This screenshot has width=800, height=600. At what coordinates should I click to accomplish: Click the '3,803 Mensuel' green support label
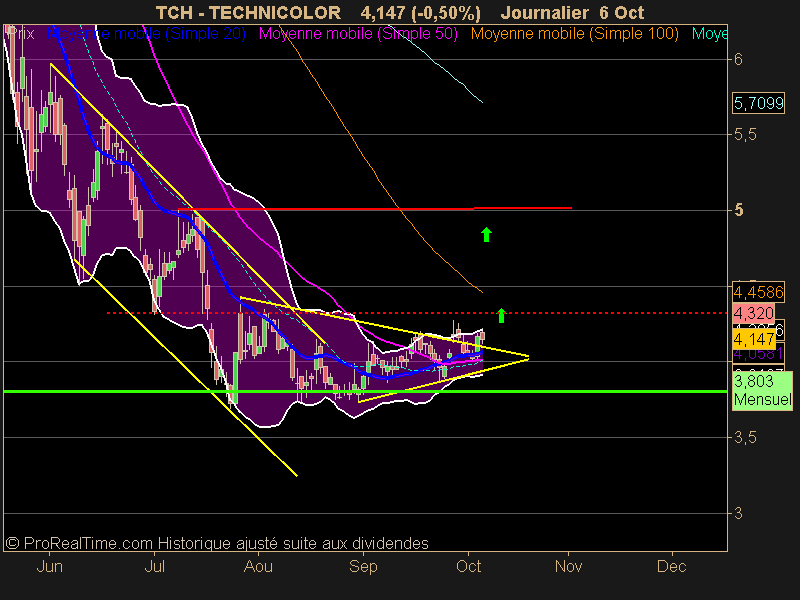pos(762,390)
